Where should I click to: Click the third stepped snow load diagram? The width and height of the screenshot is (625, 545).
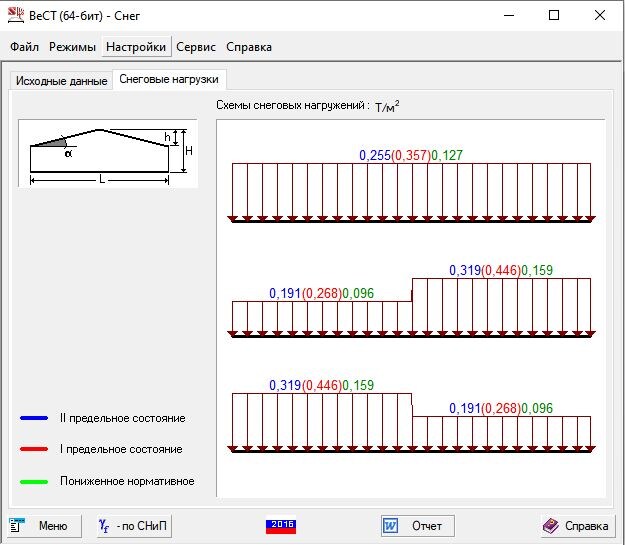tap(411, 423)
